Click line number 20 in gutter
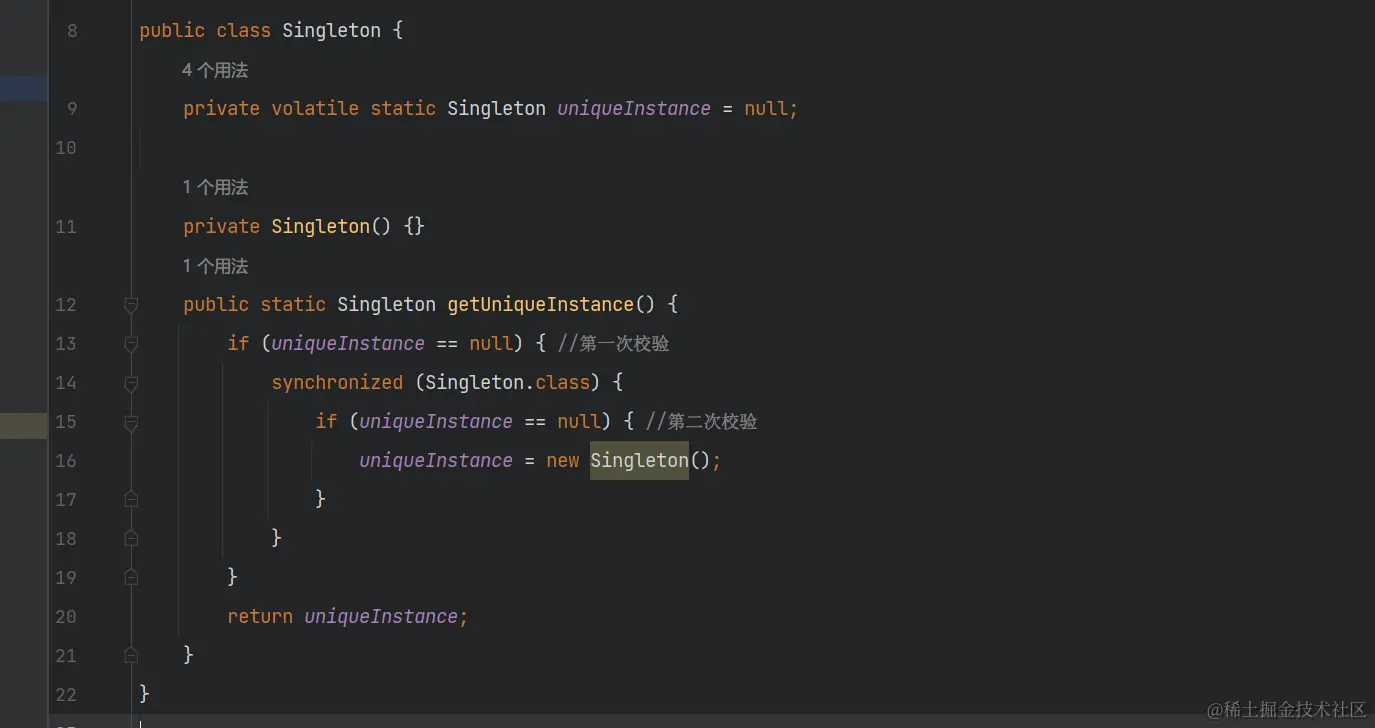Screen dimensions: 1375x728 (x=66, y=617)
